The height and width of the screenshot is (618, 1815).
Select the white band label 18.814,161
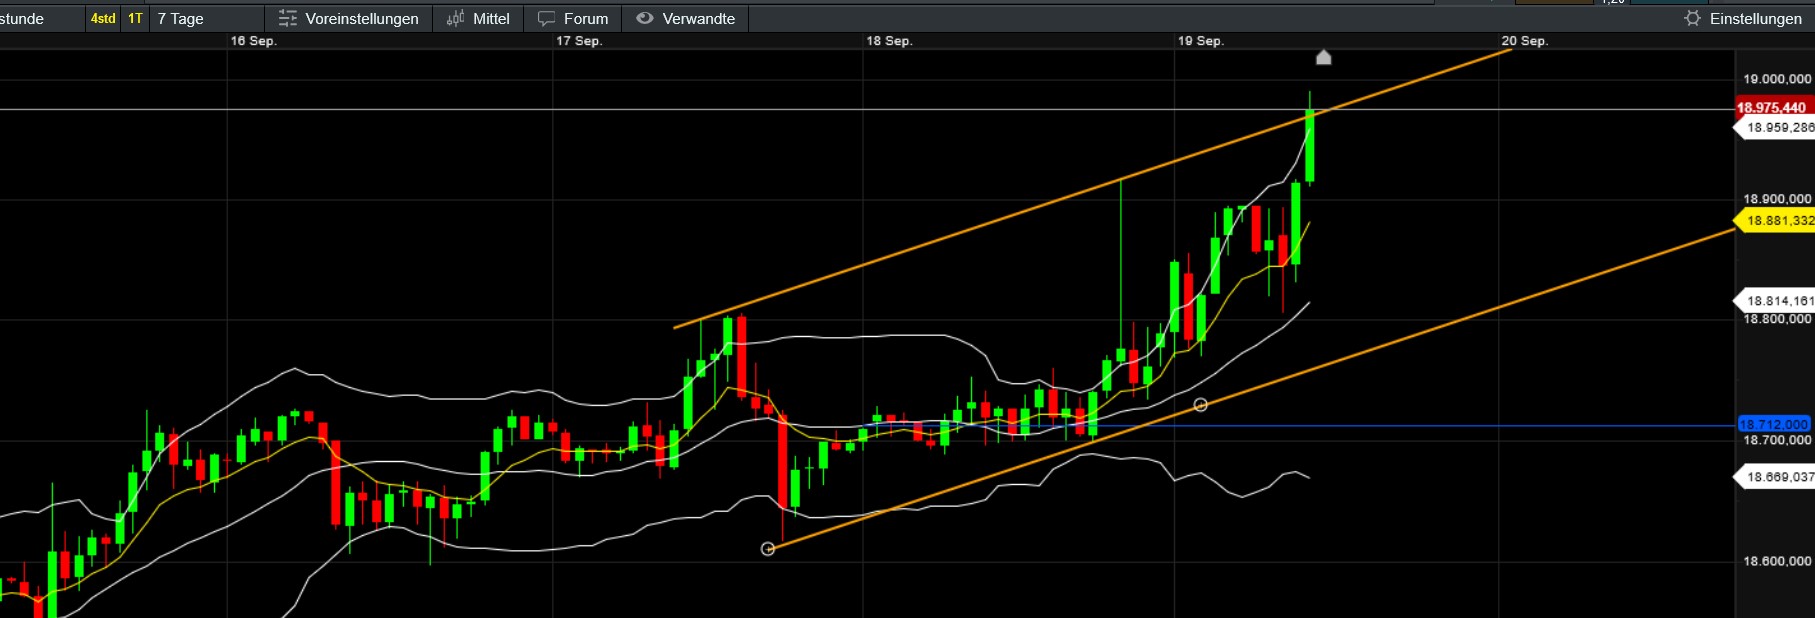point(1776,301)
